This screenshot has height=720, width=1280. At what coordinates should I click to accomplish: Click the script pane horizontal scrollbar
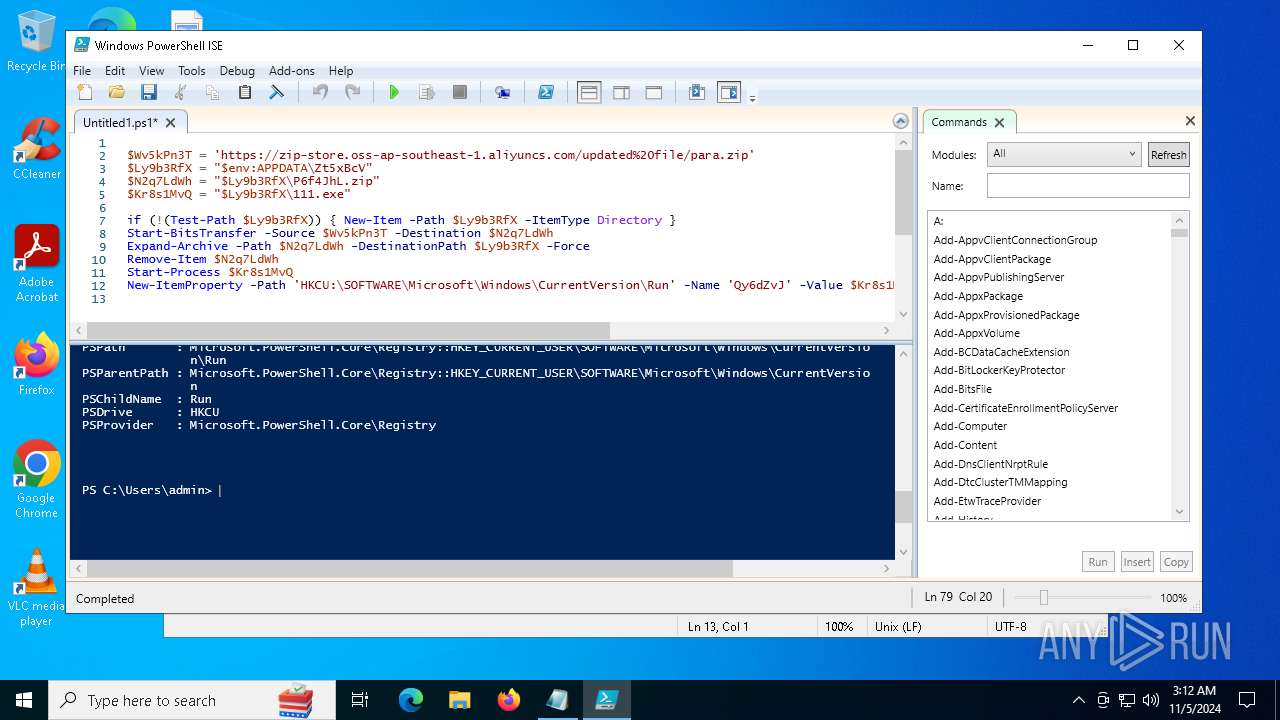[x=349, y=331]
